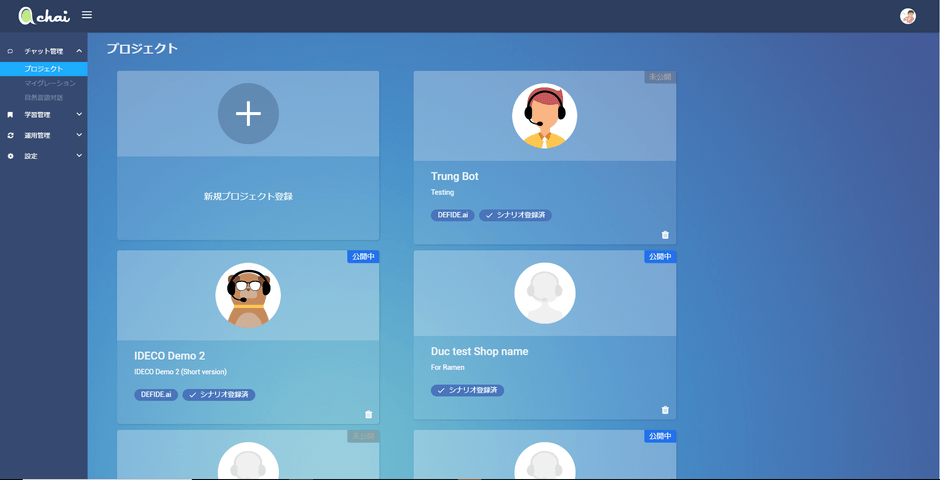The height and width of the screenshot is (480, 940).
Task: Open the user profile avatar menu
Action: (908, 16)
